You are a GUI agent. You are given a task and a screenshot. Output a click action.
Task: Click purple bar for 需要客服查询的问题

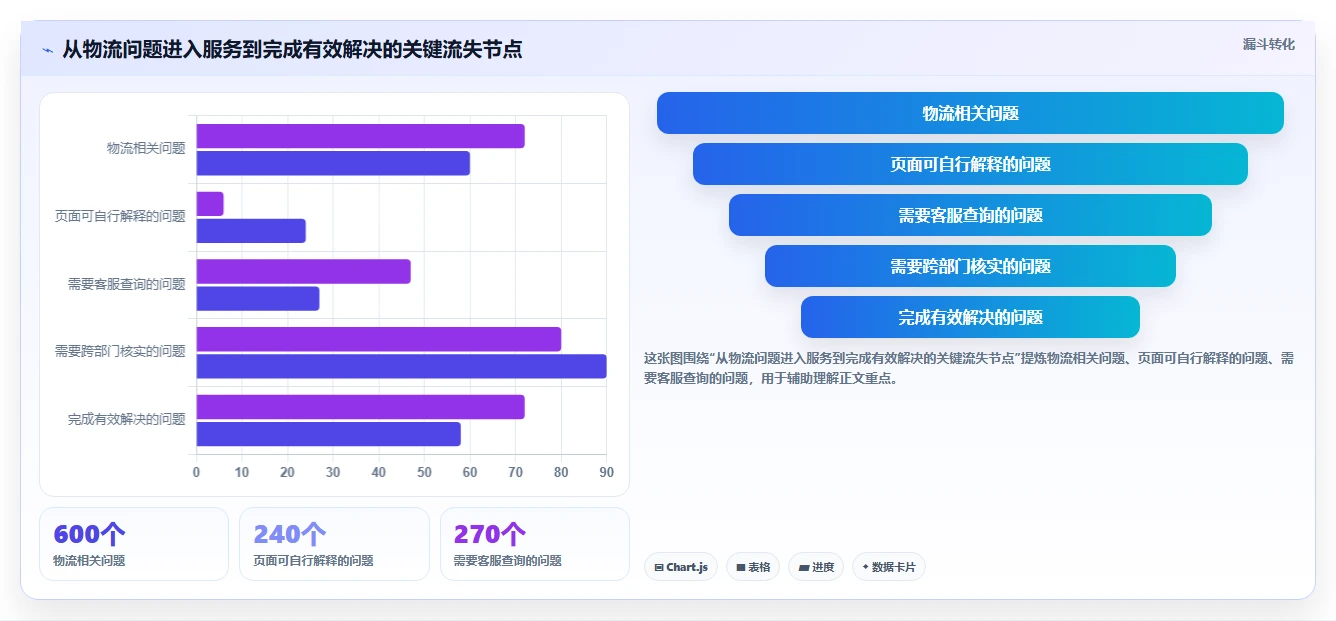pos(303,271)
